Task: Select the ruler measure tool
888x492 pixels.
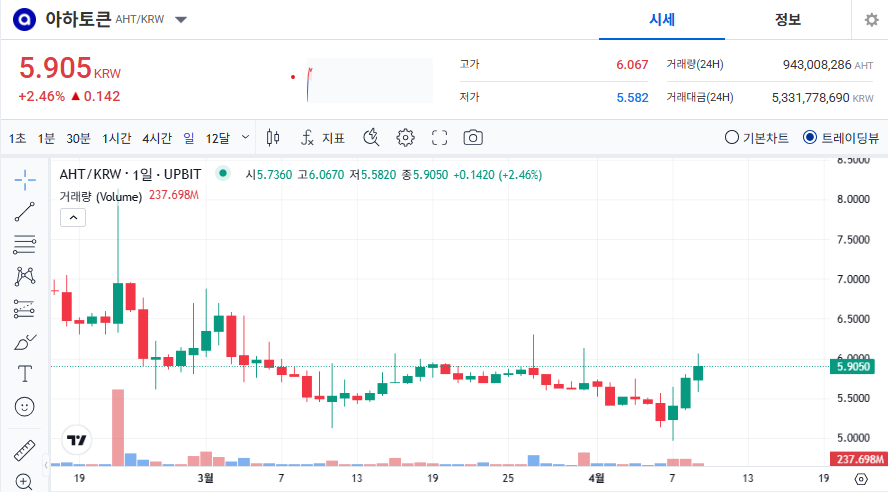Action: (x=25, y=451)
